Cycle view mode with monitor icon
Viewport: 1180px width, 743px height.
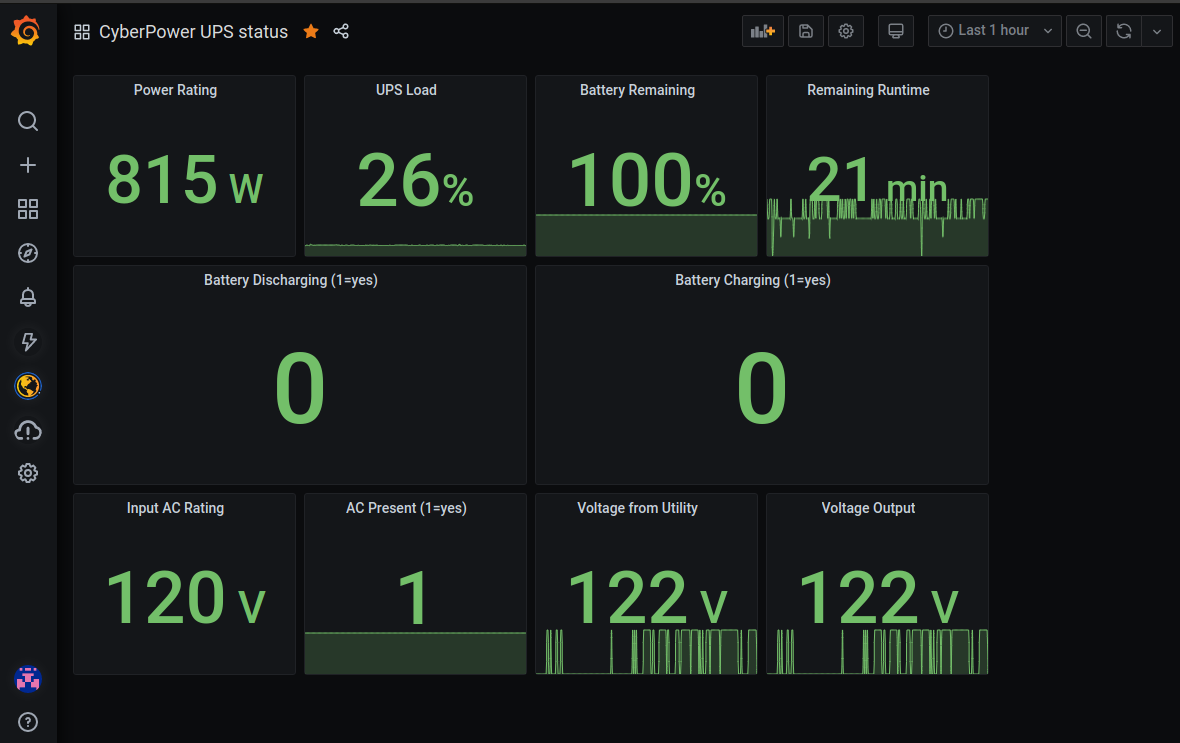click(x=896, y=31)
